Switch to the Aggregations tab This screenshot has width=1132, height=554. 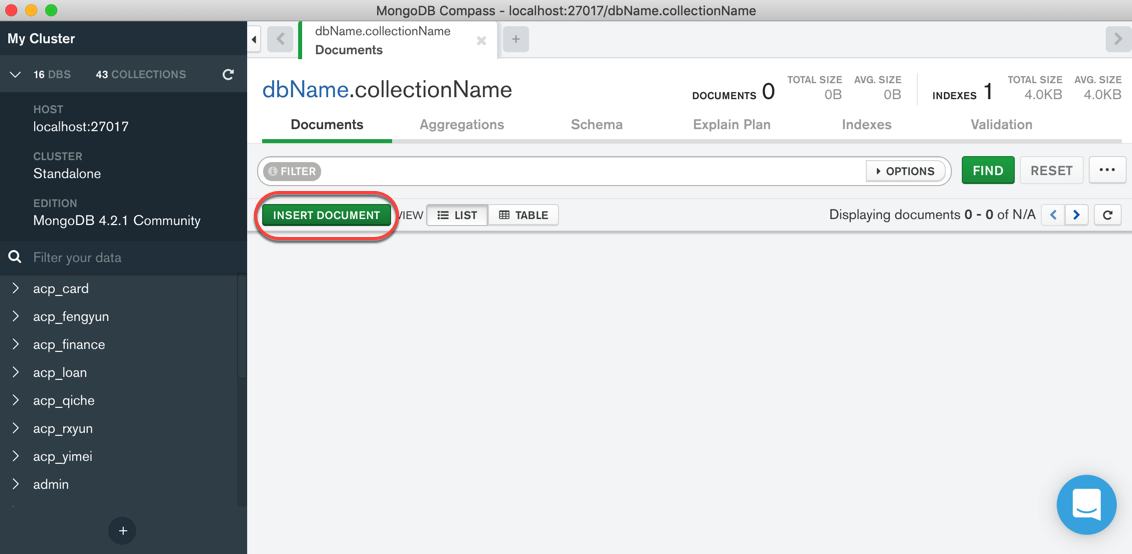tap(462, 125)
